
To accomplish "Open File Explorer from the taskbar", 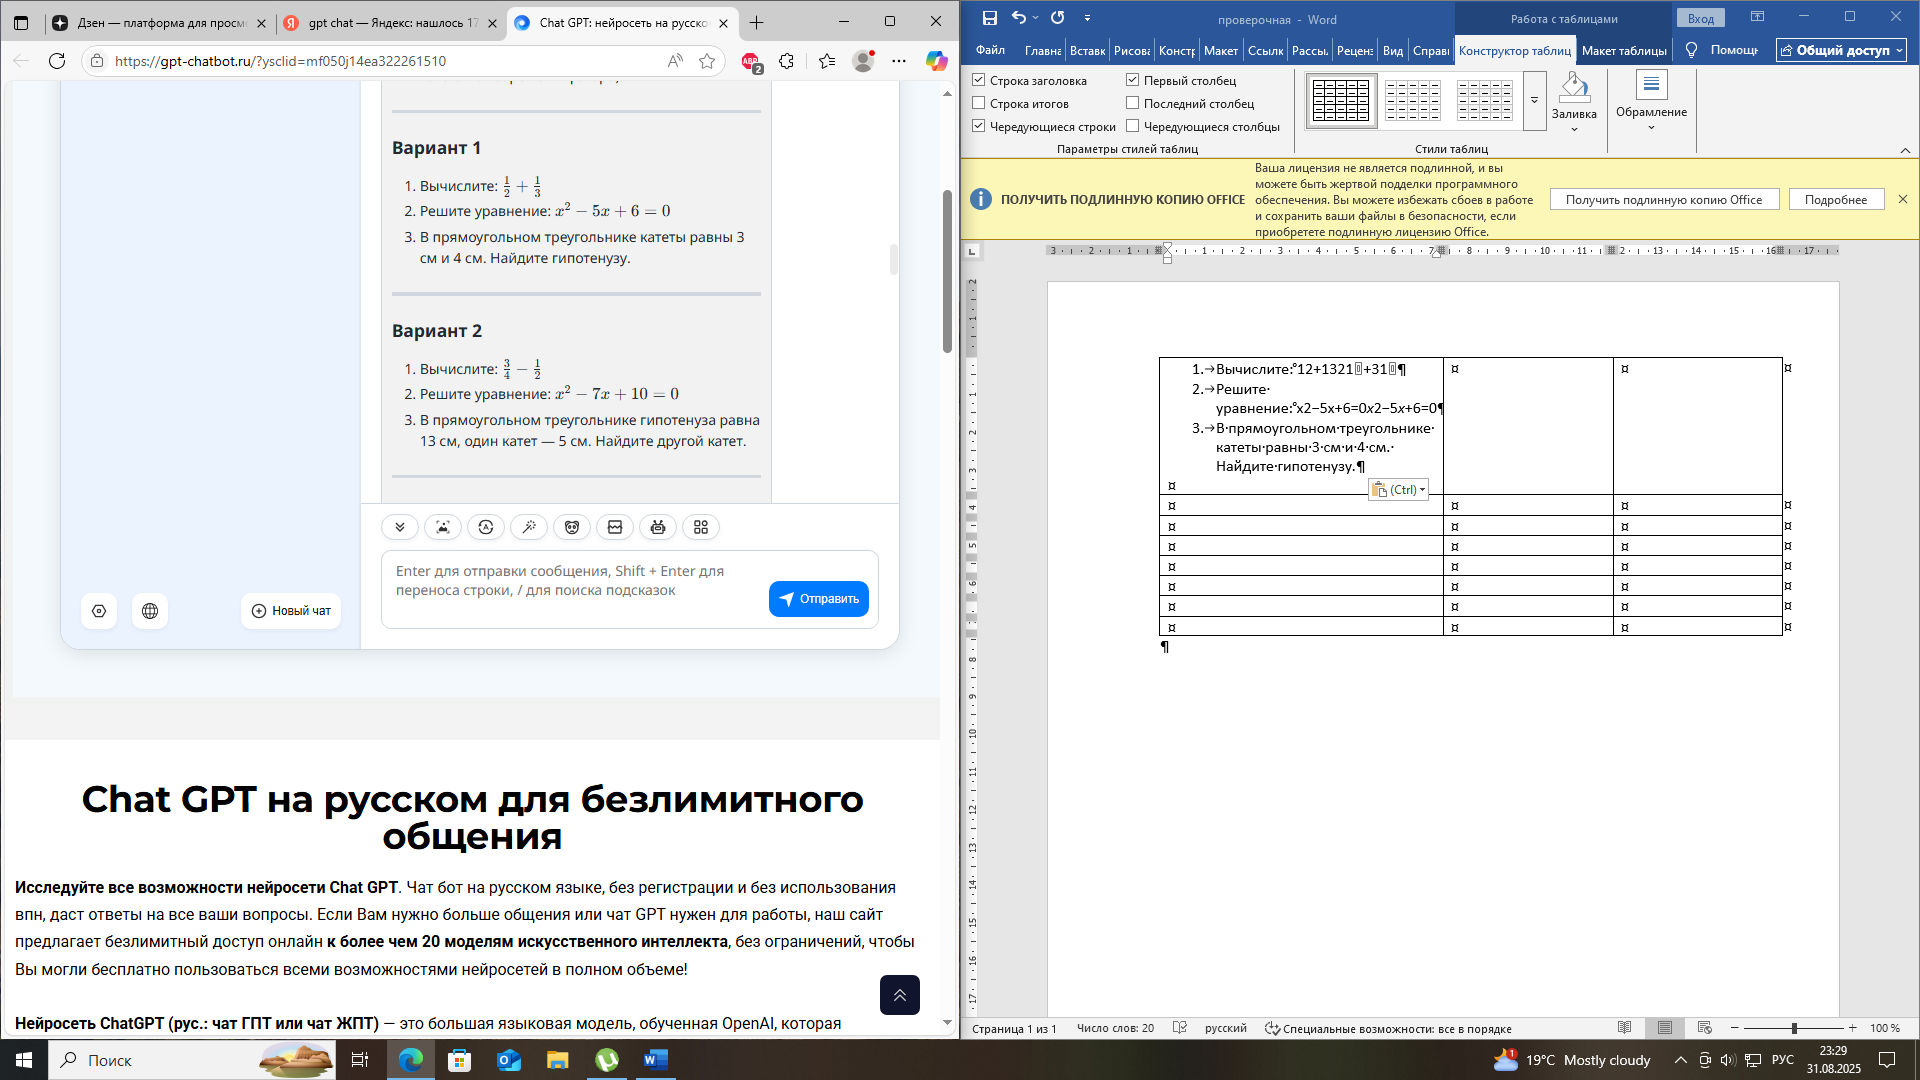I will coord(558,1060).
